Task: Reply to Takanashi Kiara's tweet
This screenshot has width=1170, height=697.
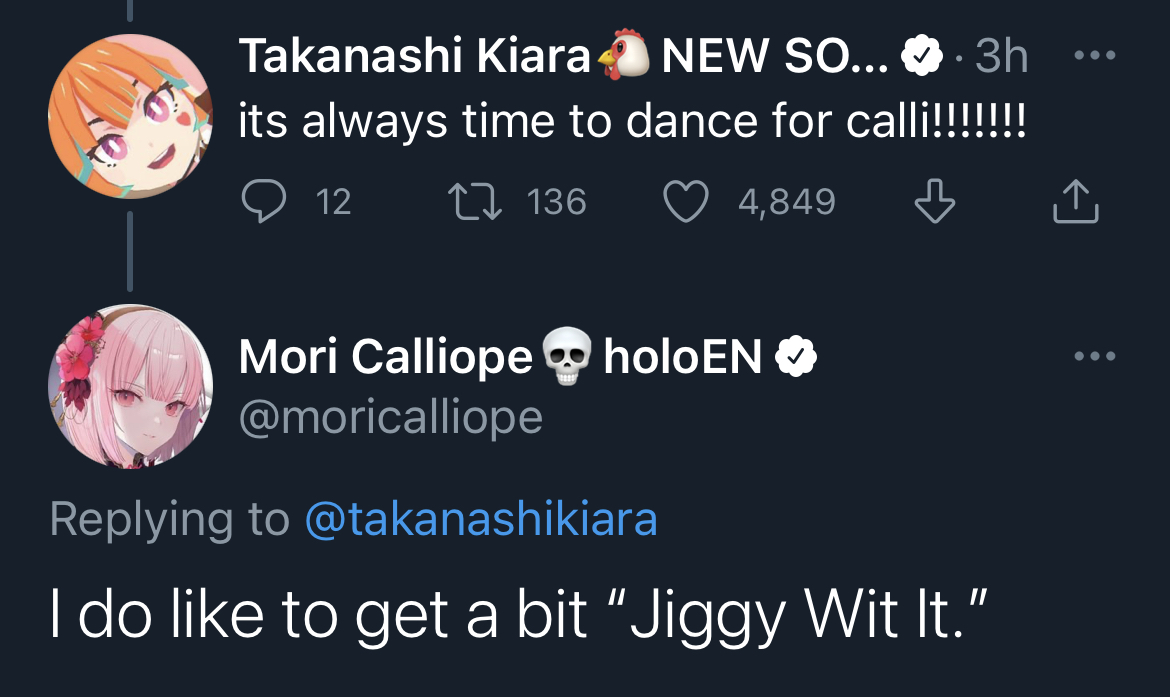Action: pyautogui.click(x=264, y=202)
